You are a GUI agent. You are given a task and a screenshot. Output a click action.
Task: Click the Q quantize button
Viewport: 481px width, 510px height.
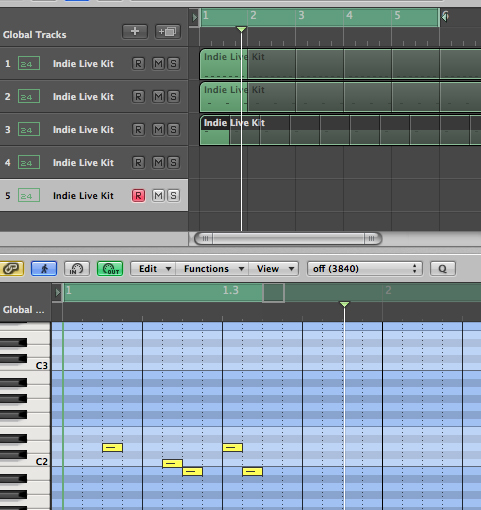click(x=443, y=268)
